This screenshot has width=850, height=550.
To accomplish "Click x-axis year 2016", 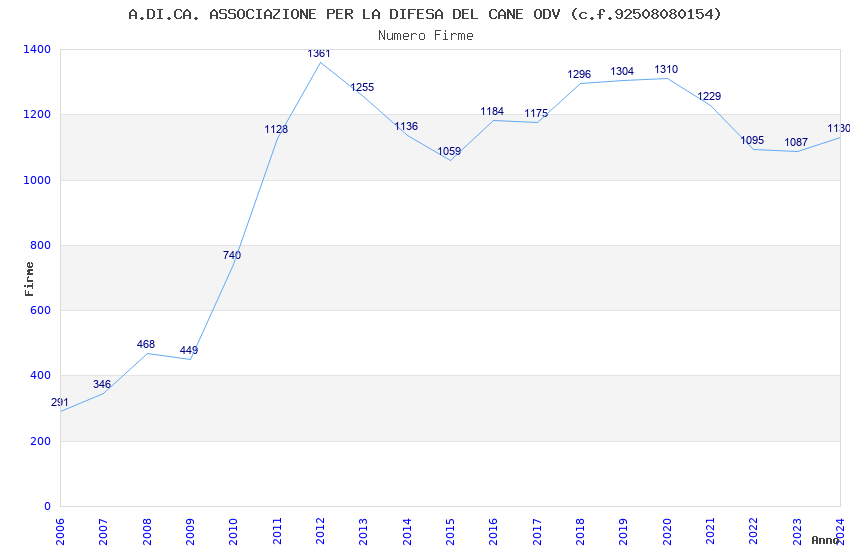I will 494,531.
